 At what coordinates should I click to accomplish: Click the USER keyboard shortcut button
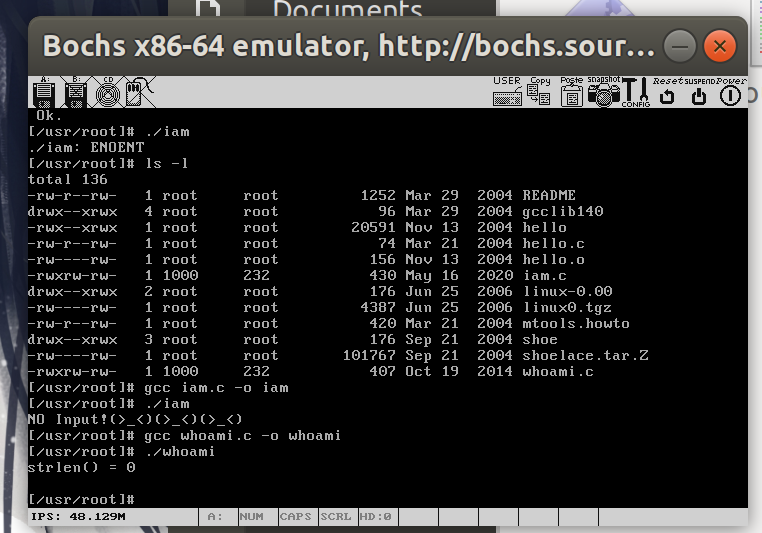[x=507, y=91]
